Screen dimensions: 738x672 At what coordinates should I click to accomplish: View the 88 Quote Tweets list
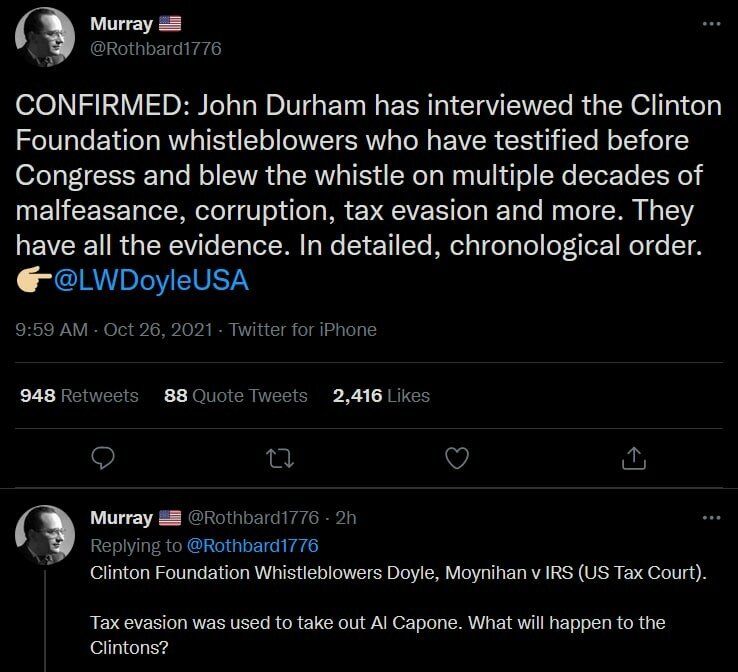235,396
